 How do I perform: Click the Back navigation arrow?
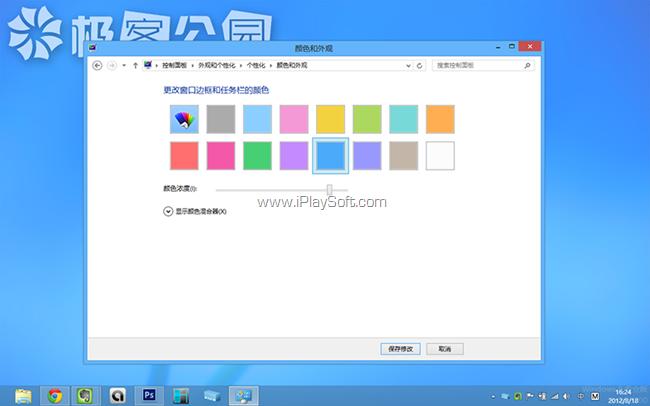click(97, 65)
